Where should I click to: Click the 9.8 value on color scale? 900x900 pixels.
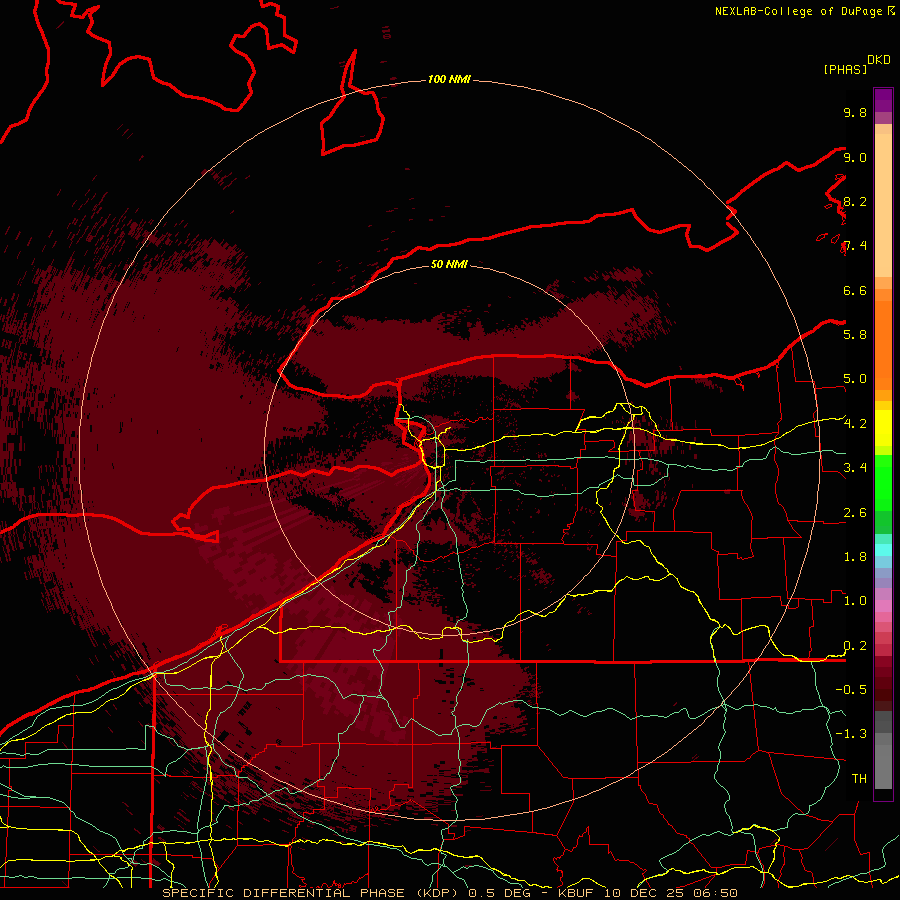855,112
